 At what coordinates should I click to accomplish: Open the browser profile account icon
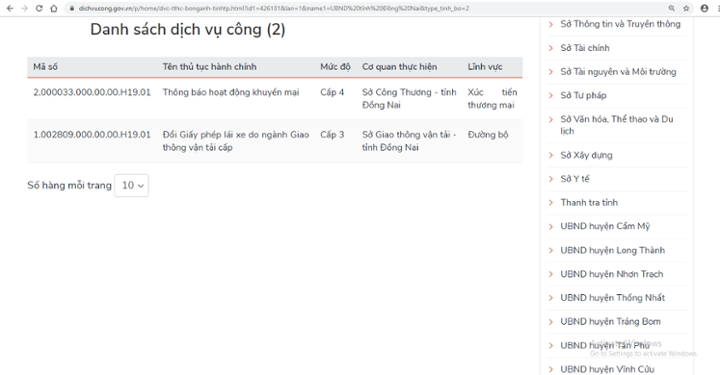(704, 8)
